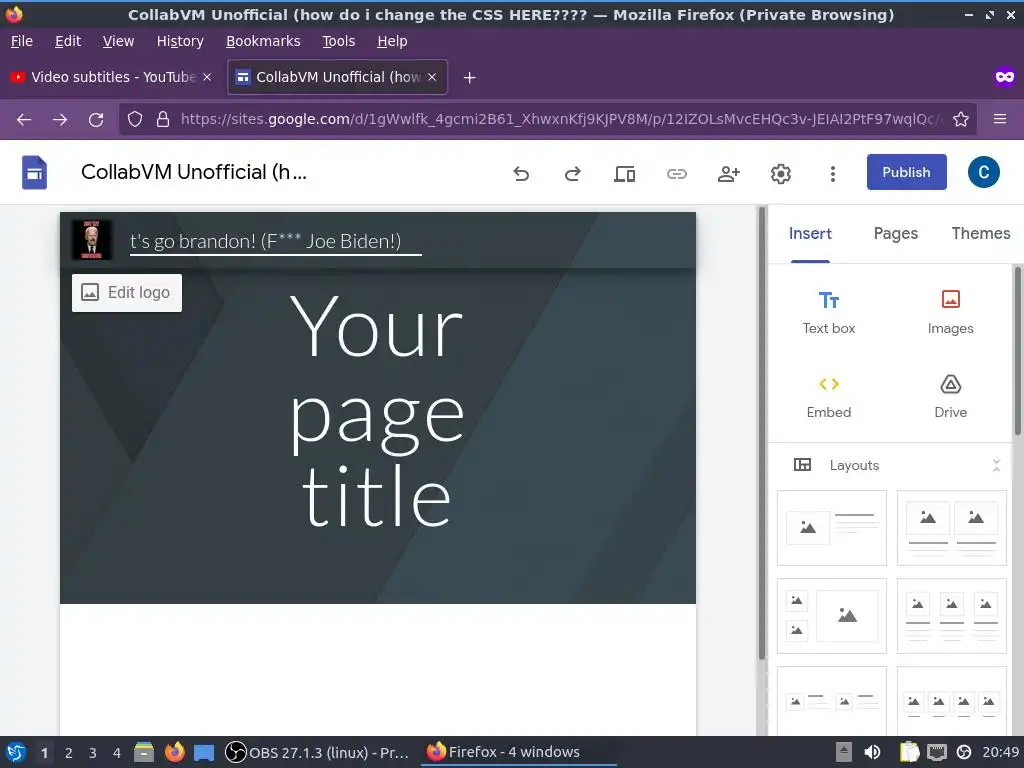Edit the site document title field
The width and height of the screenshot is (1024, 768).
193,172
